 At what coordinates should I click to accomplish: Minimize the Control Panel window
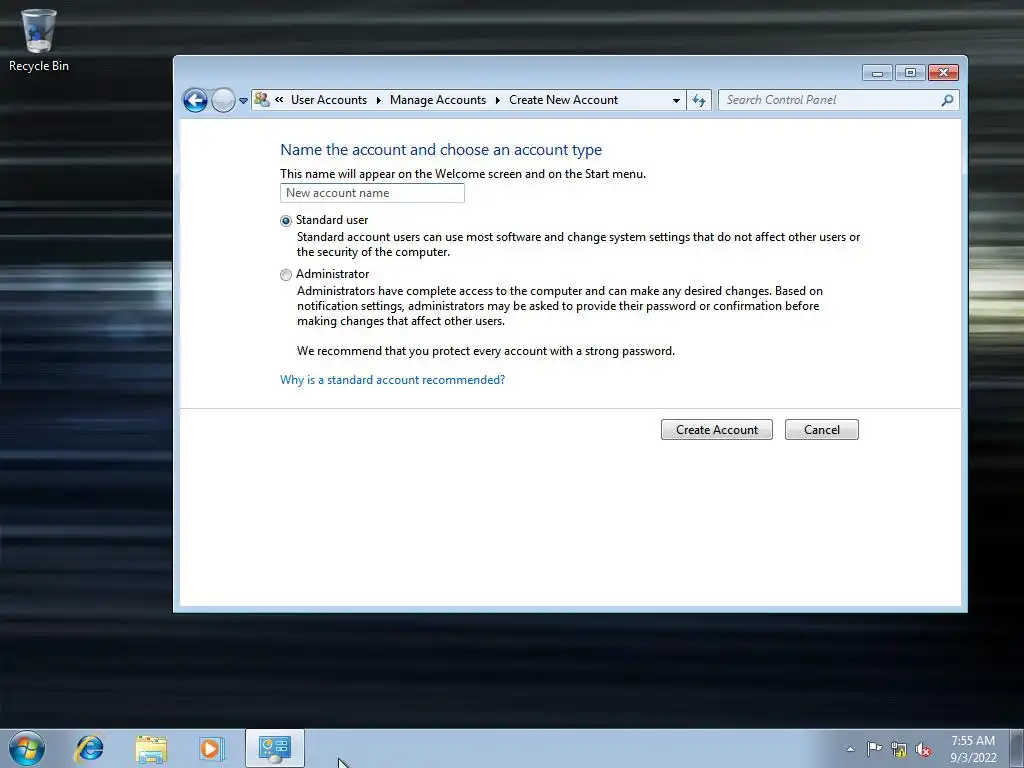[x=877, y=72]
